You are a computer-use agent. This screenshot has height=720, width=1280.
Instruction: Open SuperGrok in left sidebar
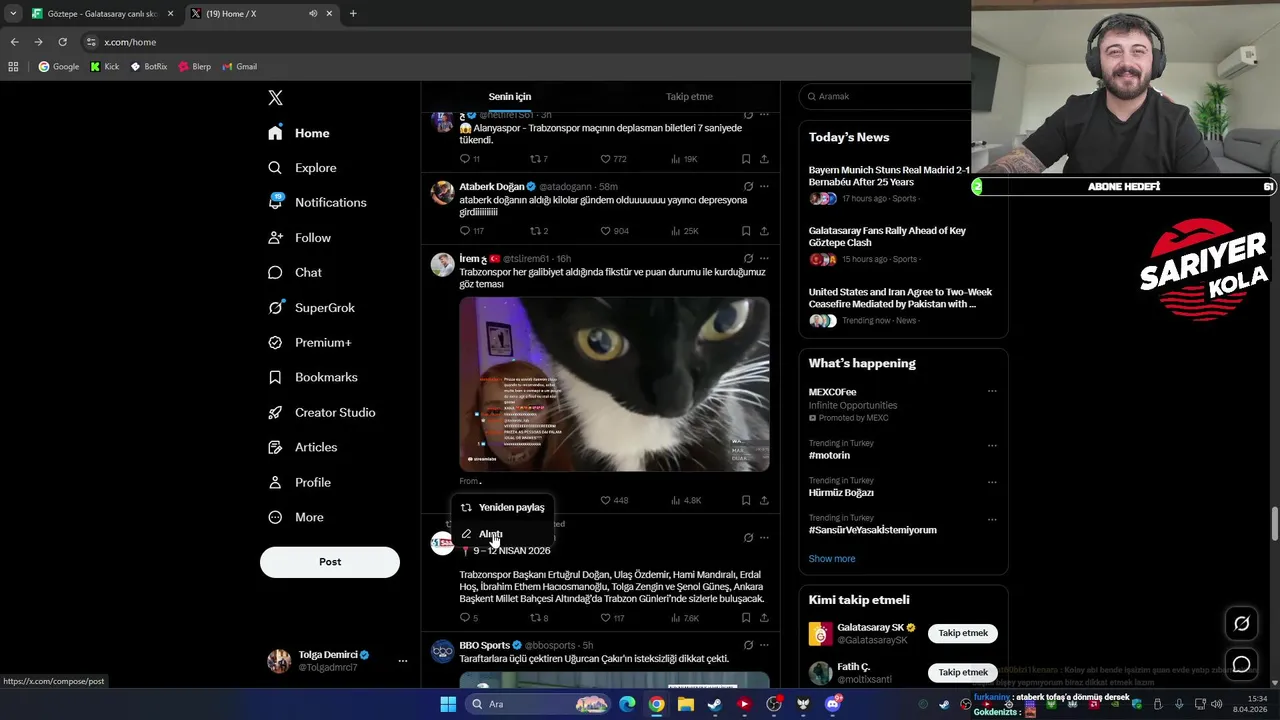(x=311, y=308)
